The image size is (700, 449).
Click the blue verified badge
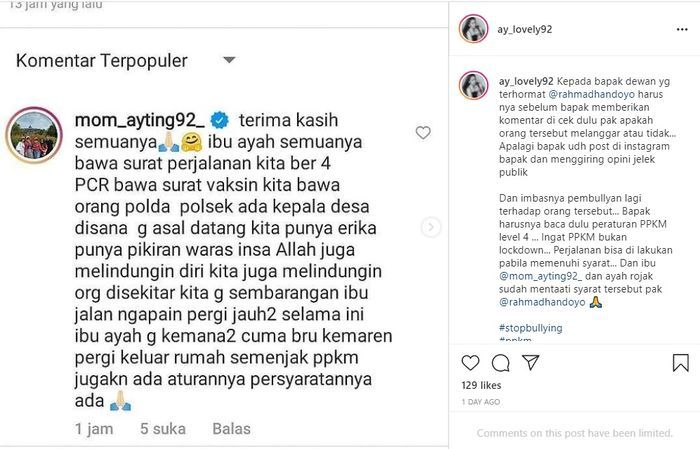click(220, 120)
